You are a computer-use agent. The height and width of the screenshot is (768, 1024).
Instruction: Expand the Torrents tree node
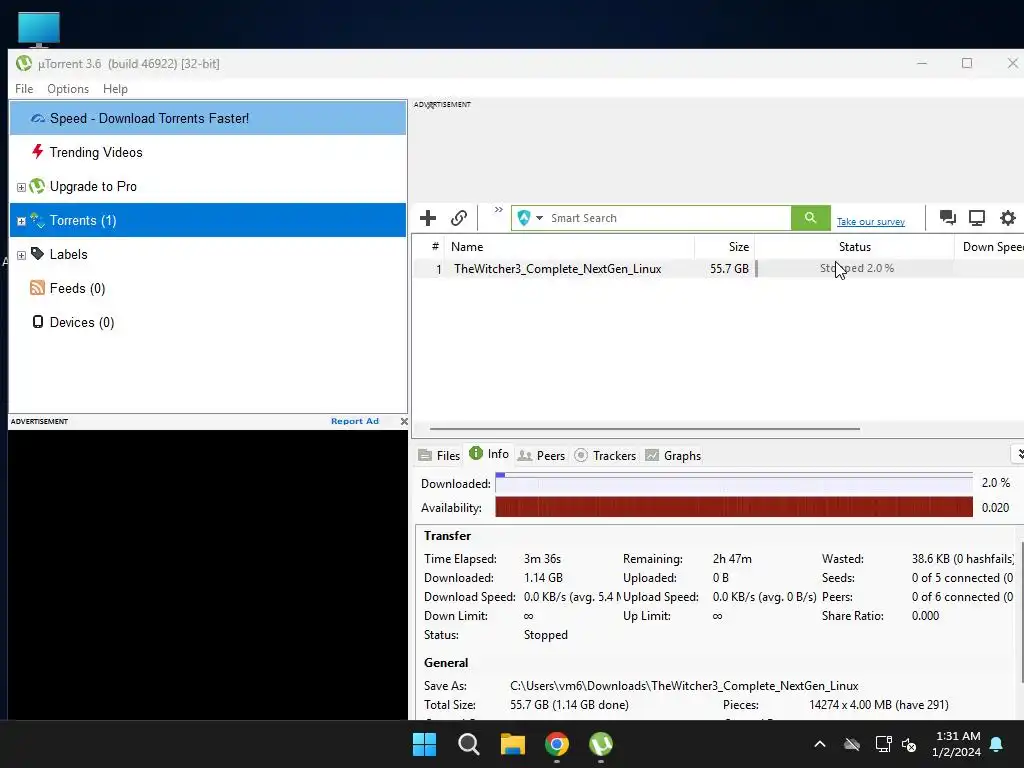coord(21,221)
